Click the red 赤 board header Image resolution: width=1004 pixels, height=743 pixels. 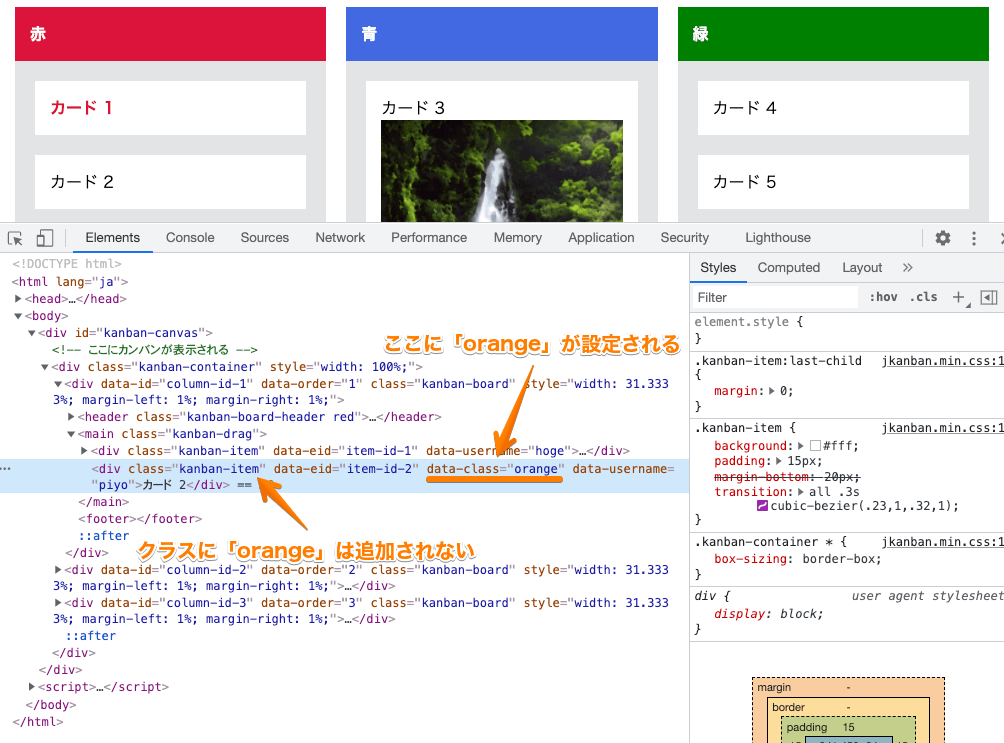(170, 34)
